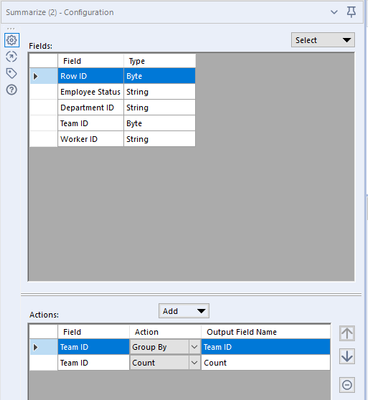Open the Configuration gear tab icon
368x400 pixels.
tap(12, 40)
